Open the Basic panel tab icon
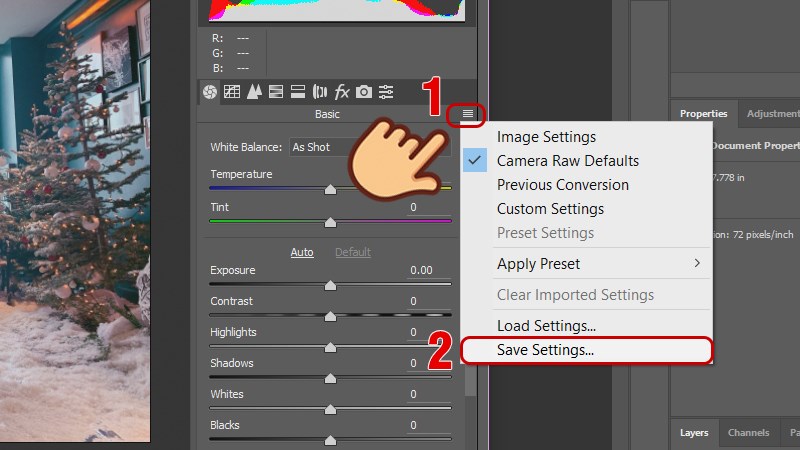The width and height of the screenshot is (800, 450). click(210, 92)
